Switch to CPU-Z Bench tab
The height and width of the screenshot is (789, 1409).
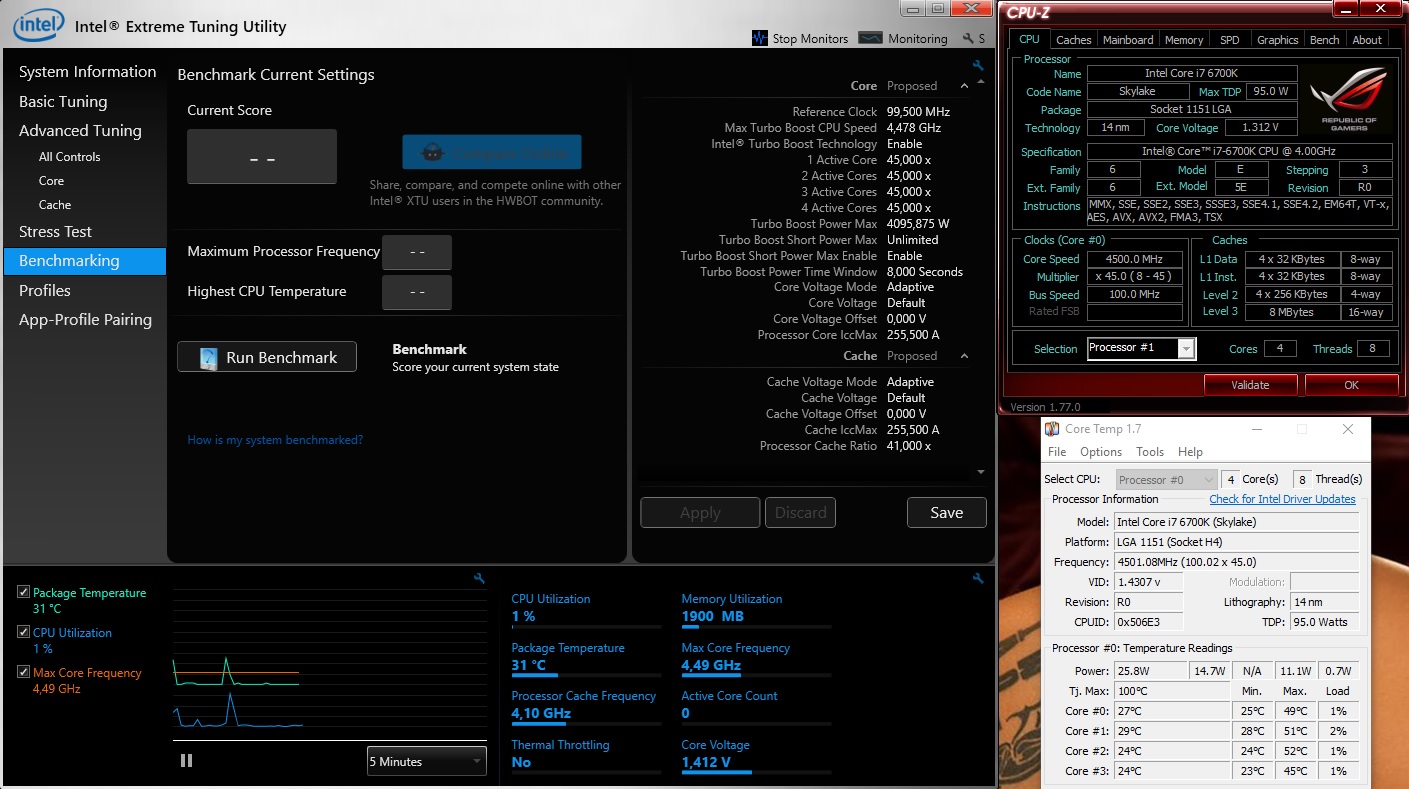click(x=1324, y=40)
